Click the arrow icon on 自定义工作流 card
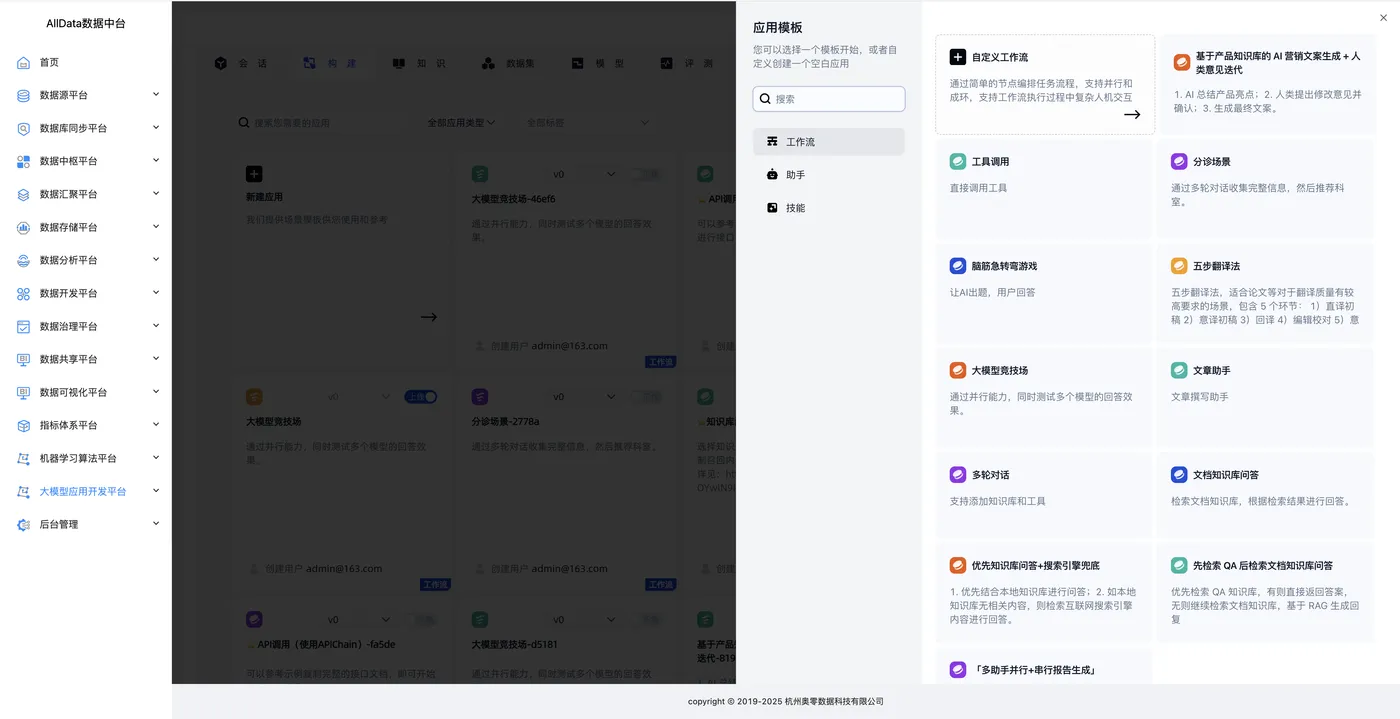Screen dimensions: 1400x719 1132,114
